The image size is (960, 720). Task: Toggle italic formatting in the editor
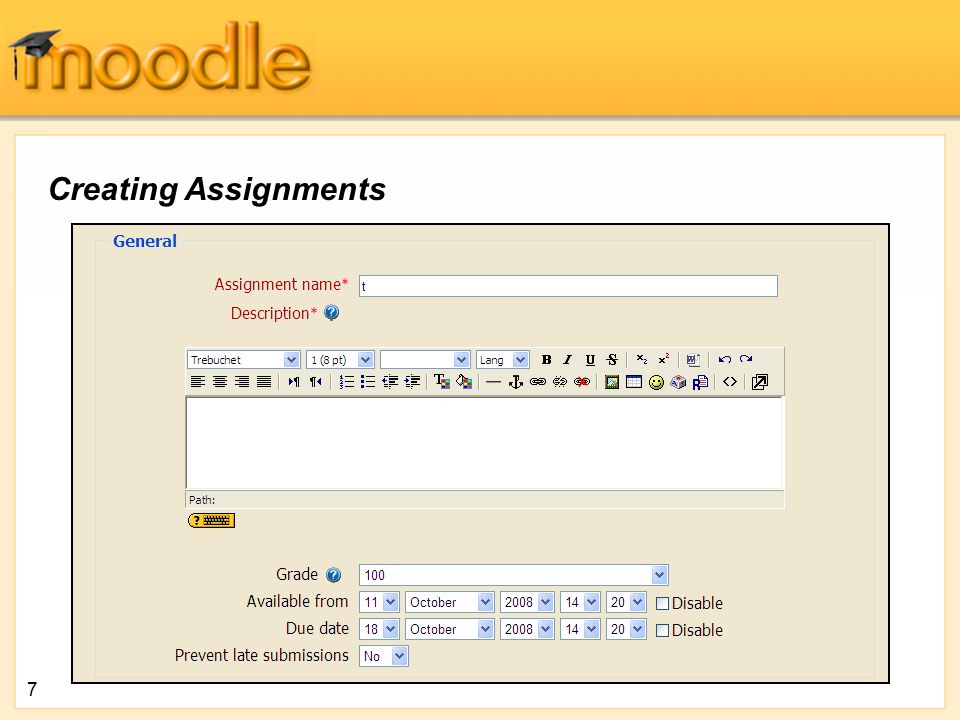click(x=568, y=360)
